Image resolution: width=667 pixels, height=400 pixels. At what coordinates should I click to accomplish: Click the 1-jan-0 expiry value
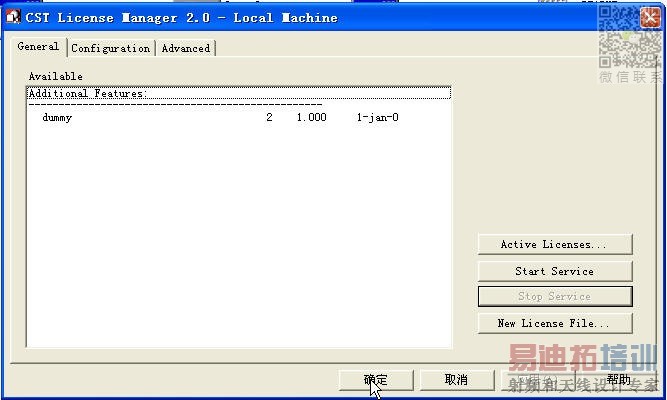coord(377,117)
